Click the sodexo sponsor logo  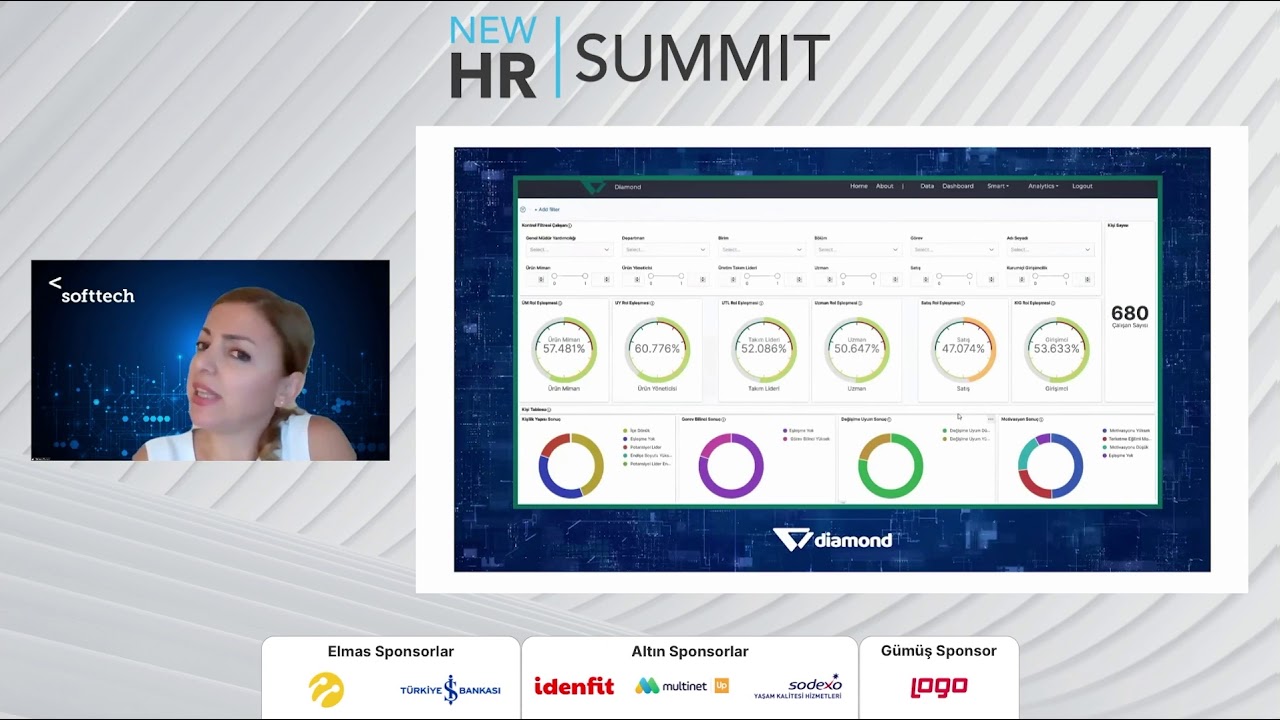click(798, 686)
